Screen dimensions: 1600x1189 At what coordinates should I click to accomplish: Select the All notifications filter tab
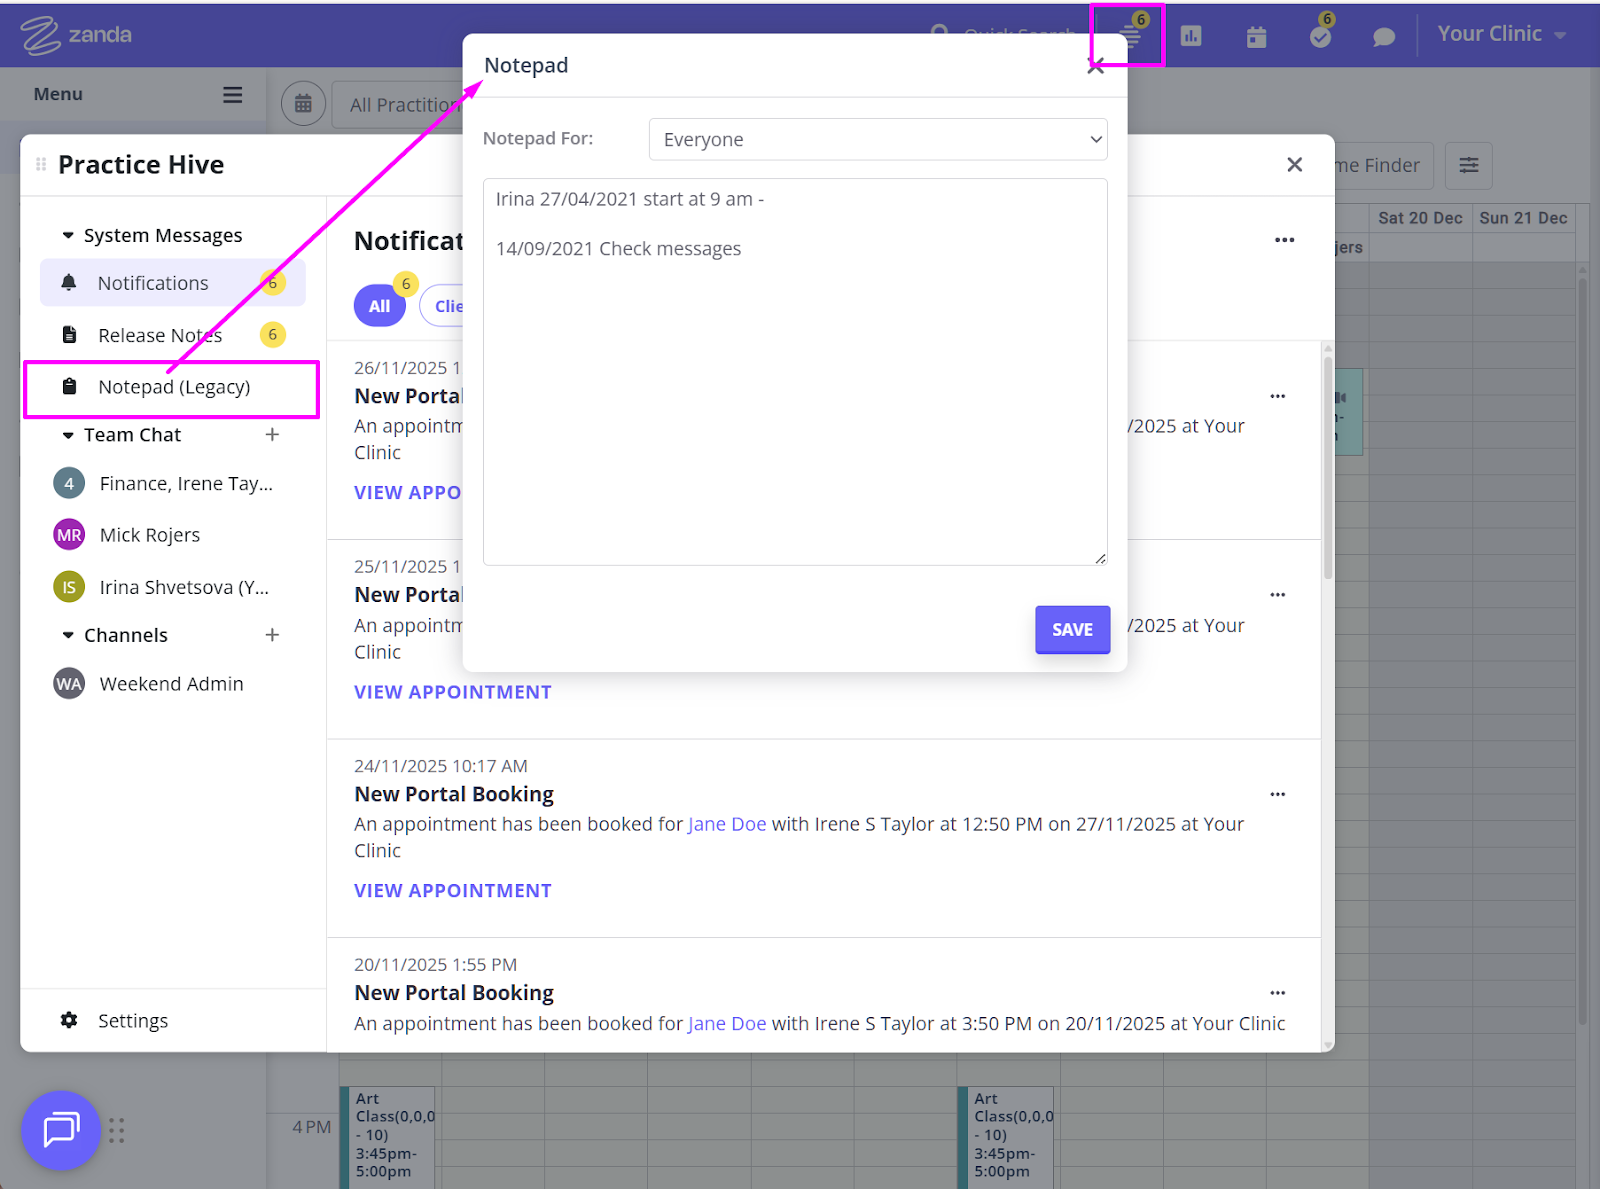[379, 307]
